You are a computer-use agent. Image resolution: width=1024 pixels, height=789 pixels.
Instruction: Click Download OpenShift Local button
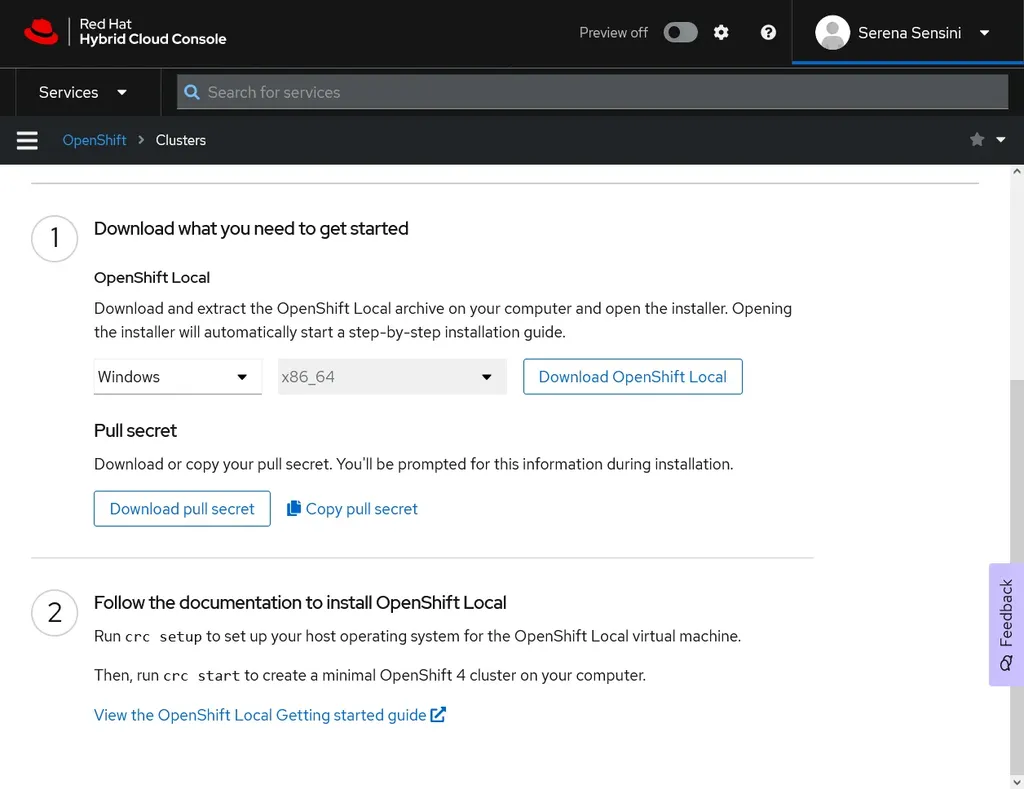pyautogui.click(x=632, y=377)
